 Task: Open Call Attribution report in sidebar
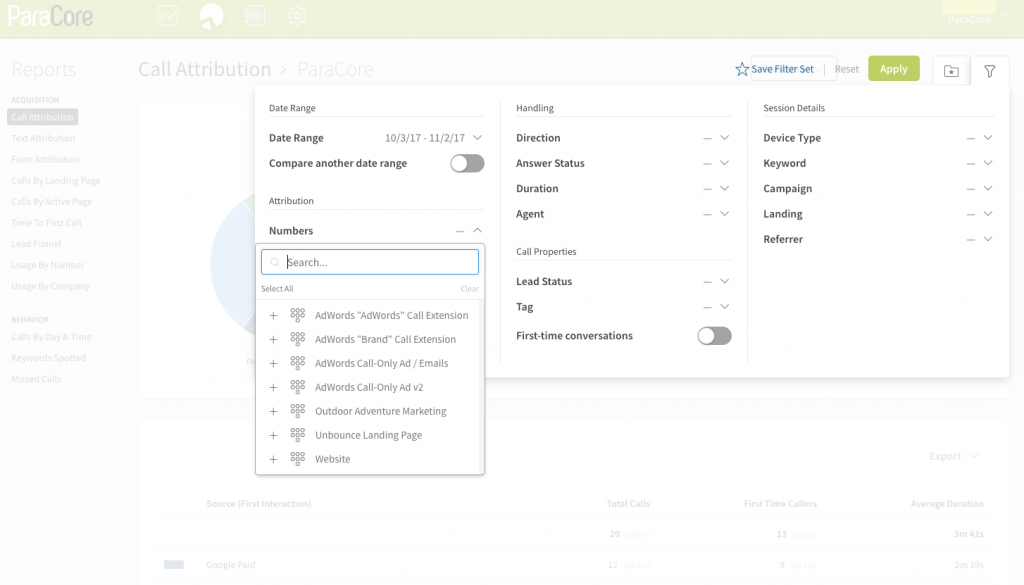(42, 118)
